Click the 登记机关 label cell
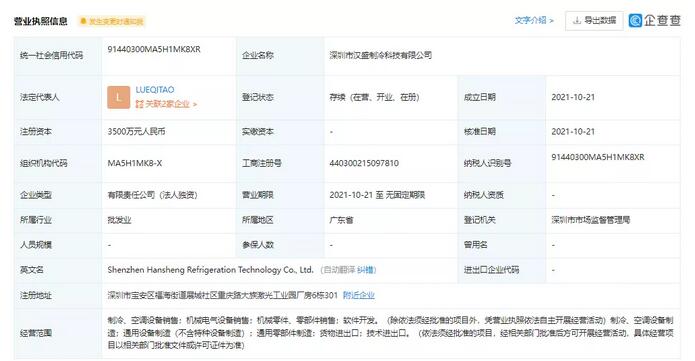The height and width of the screenshot is (361, 695). click(x=502, y=220)
